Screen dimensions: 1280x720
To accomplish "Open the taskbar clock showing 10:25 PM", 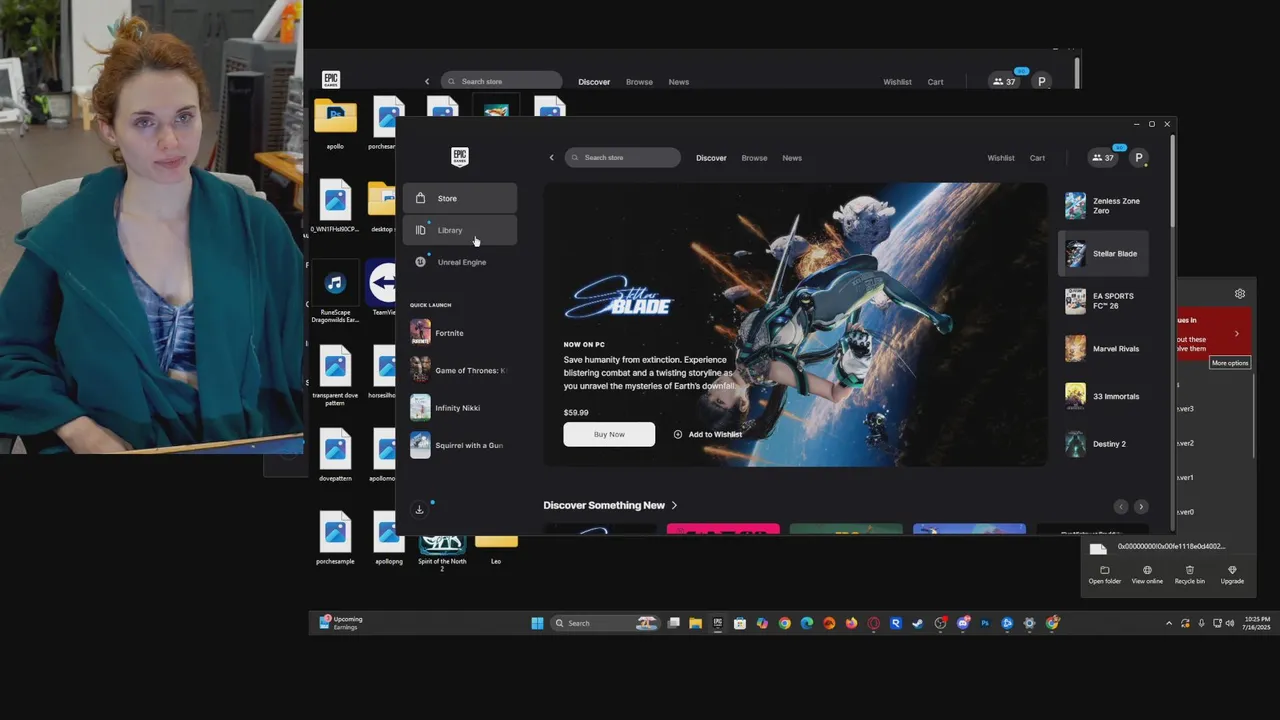I will coord(1257,623).
